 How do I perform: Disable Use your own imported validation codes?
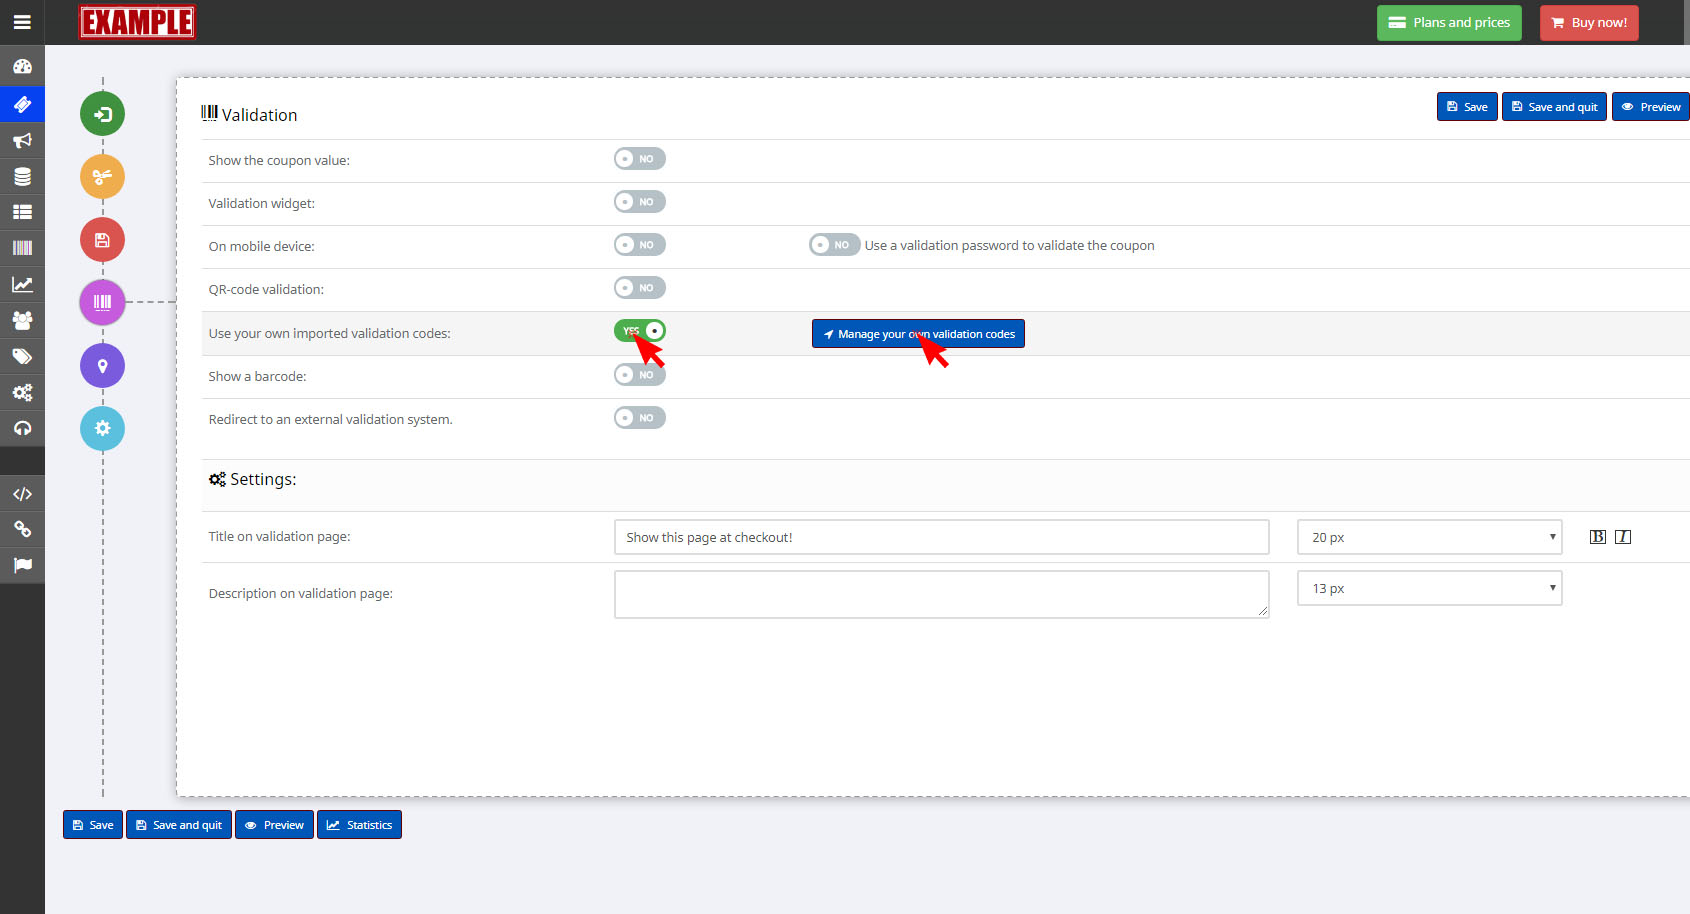(x=640, y=331)
